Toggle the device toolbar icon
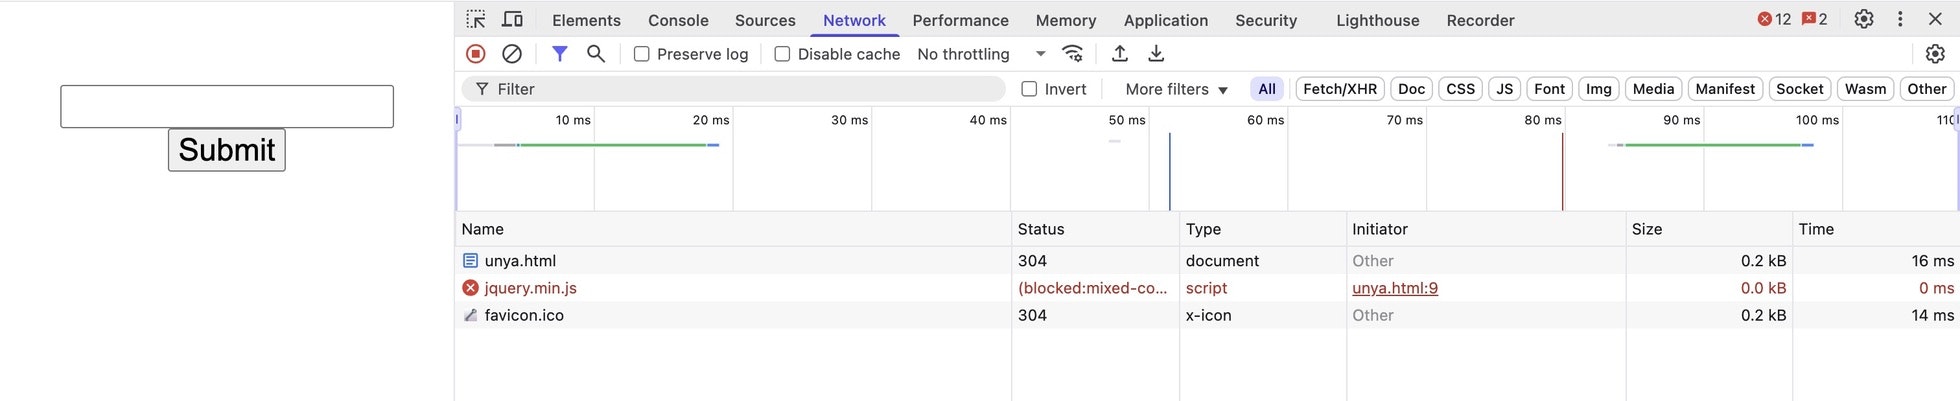The width and height of the screenshot is (1960, 401). click(x=512, y=19)
